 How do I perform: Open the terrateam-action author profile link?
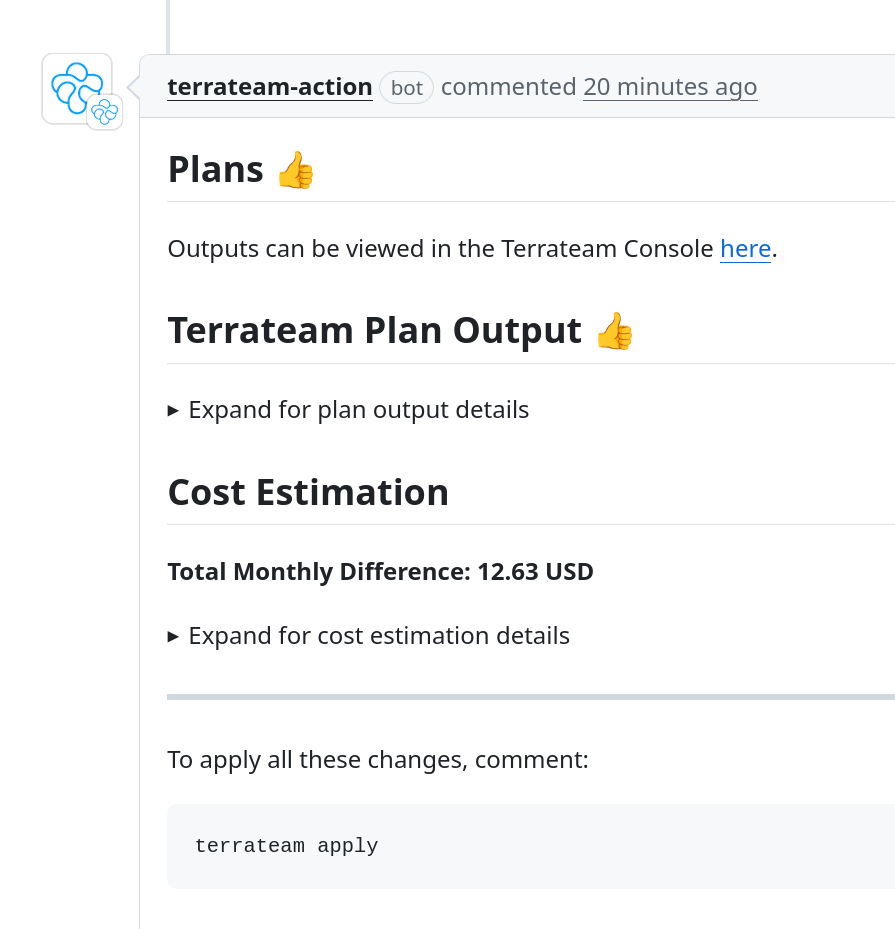click(270, 87)
